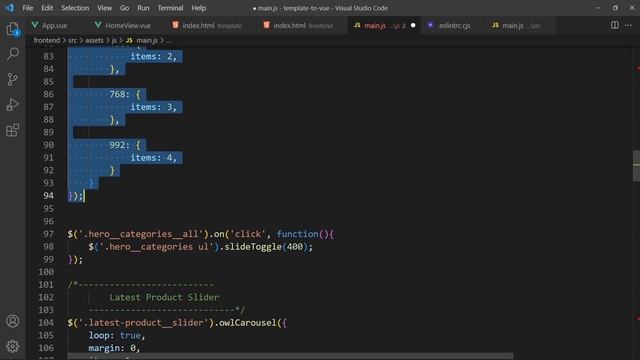Click 'Latest Product Slider' comment
This screenshot has height=360, width=640.
(164, 297)
